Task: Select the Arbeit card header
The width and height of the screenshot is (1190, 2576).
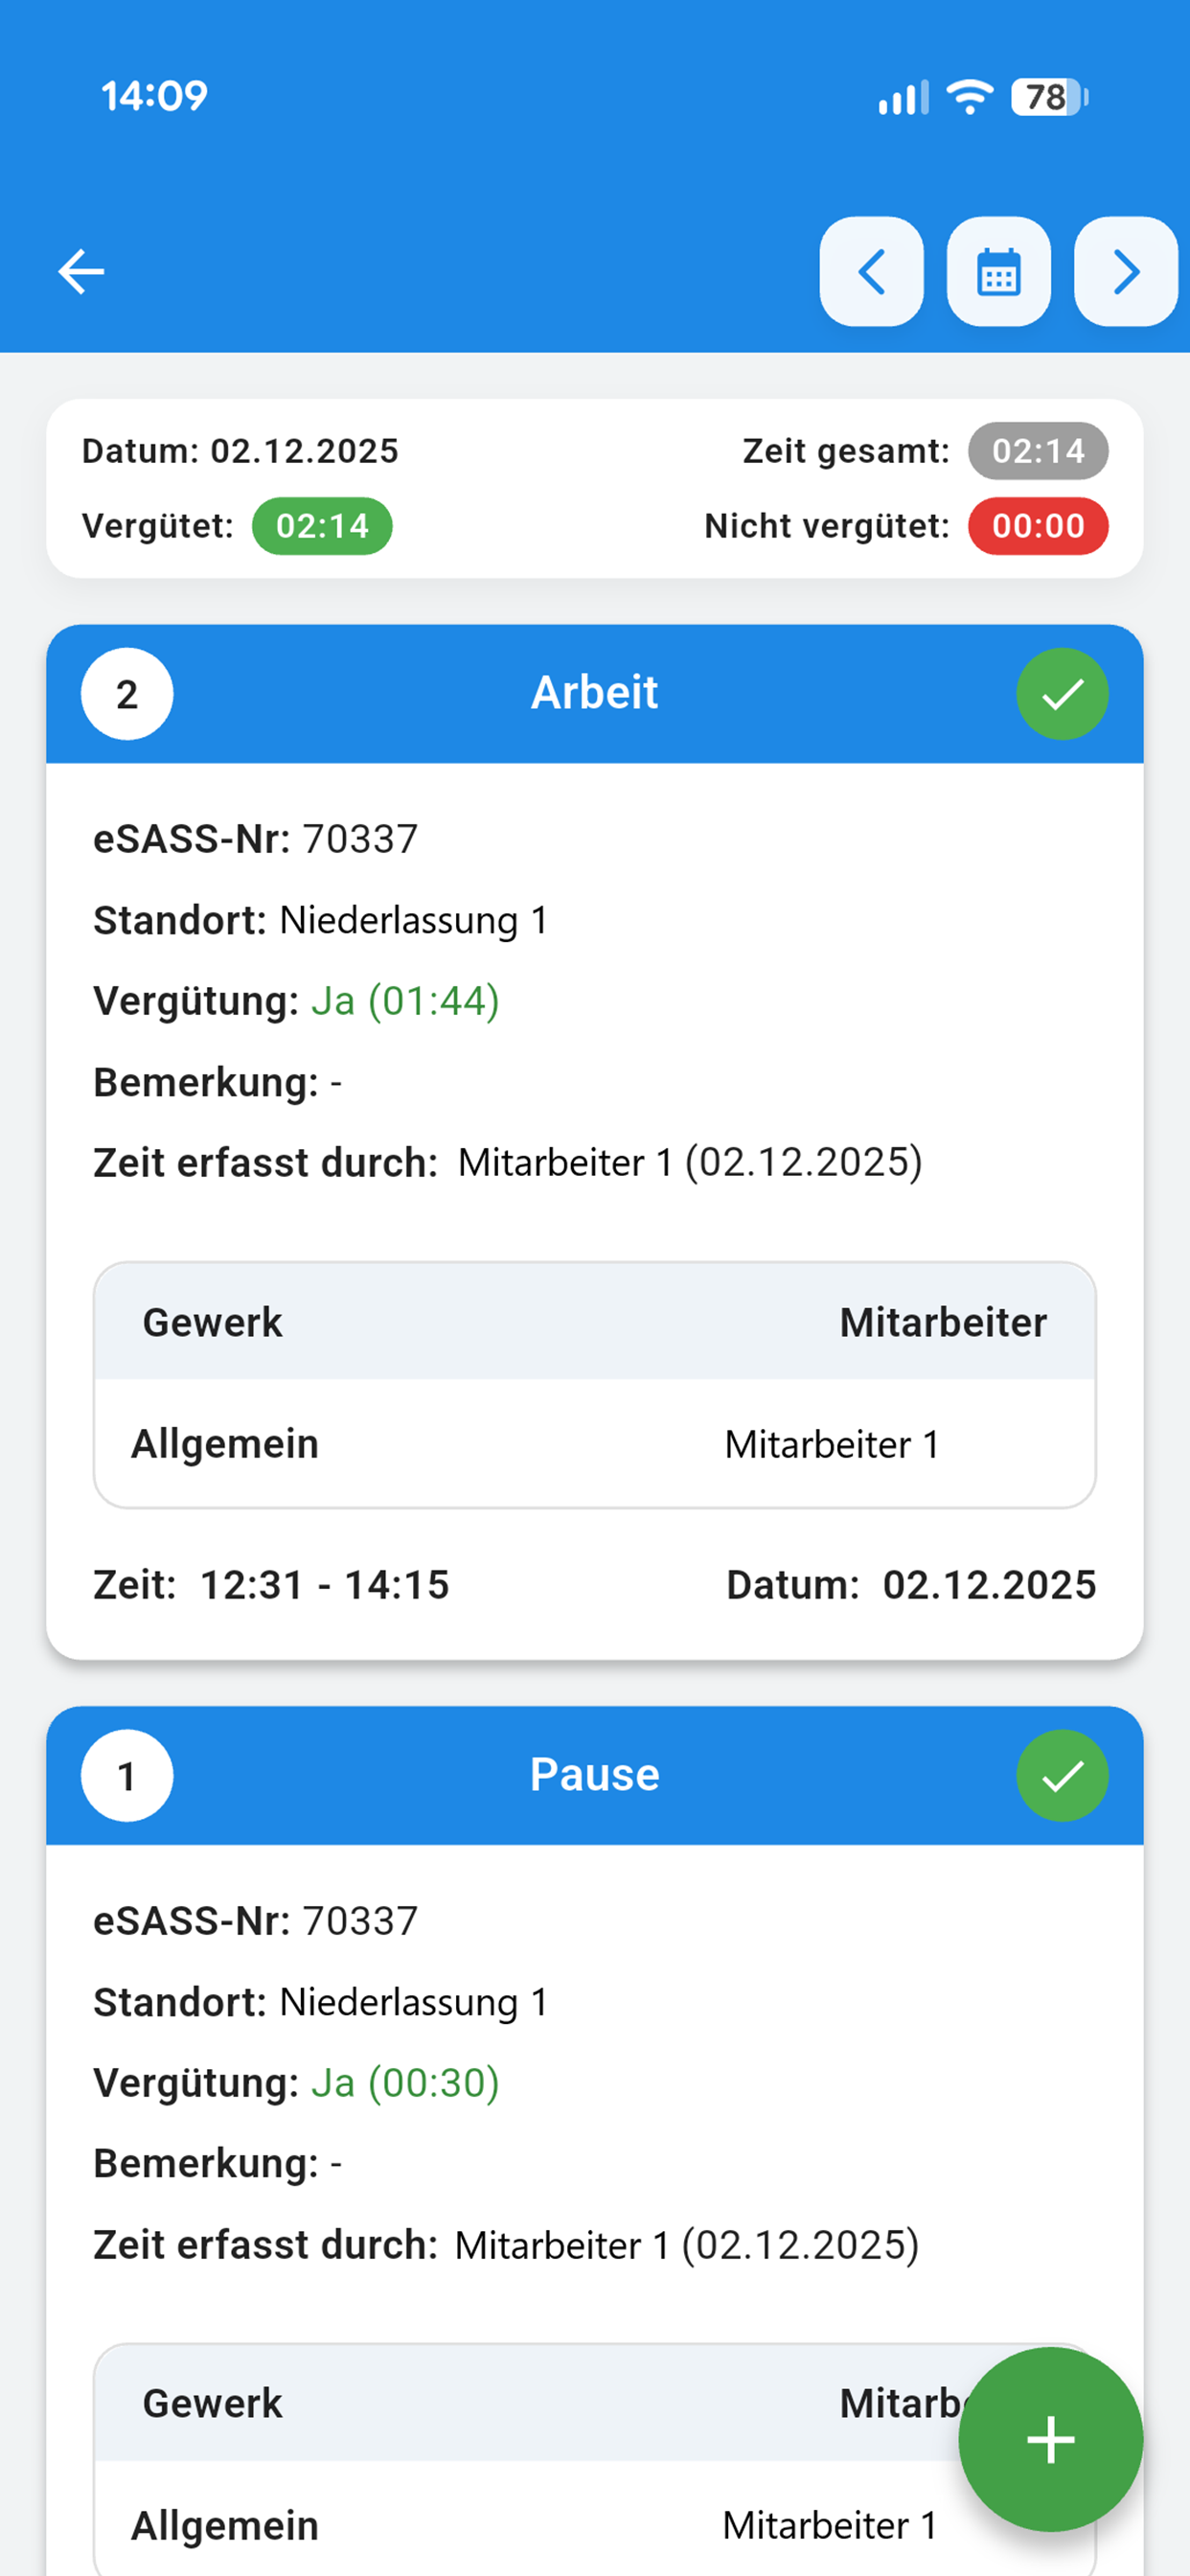Action: [x=595, y=692]
